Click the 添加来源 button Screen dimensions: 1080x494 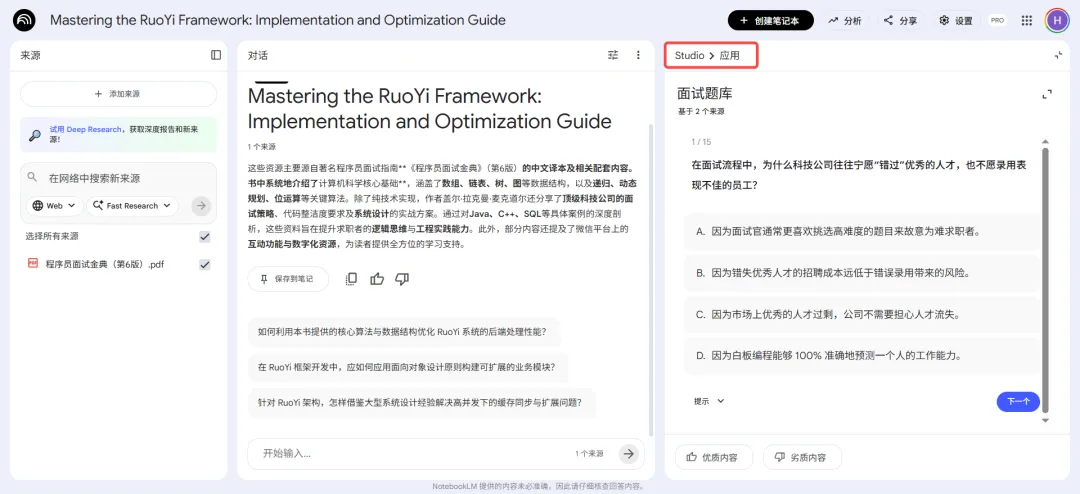[x=118, y=94]
